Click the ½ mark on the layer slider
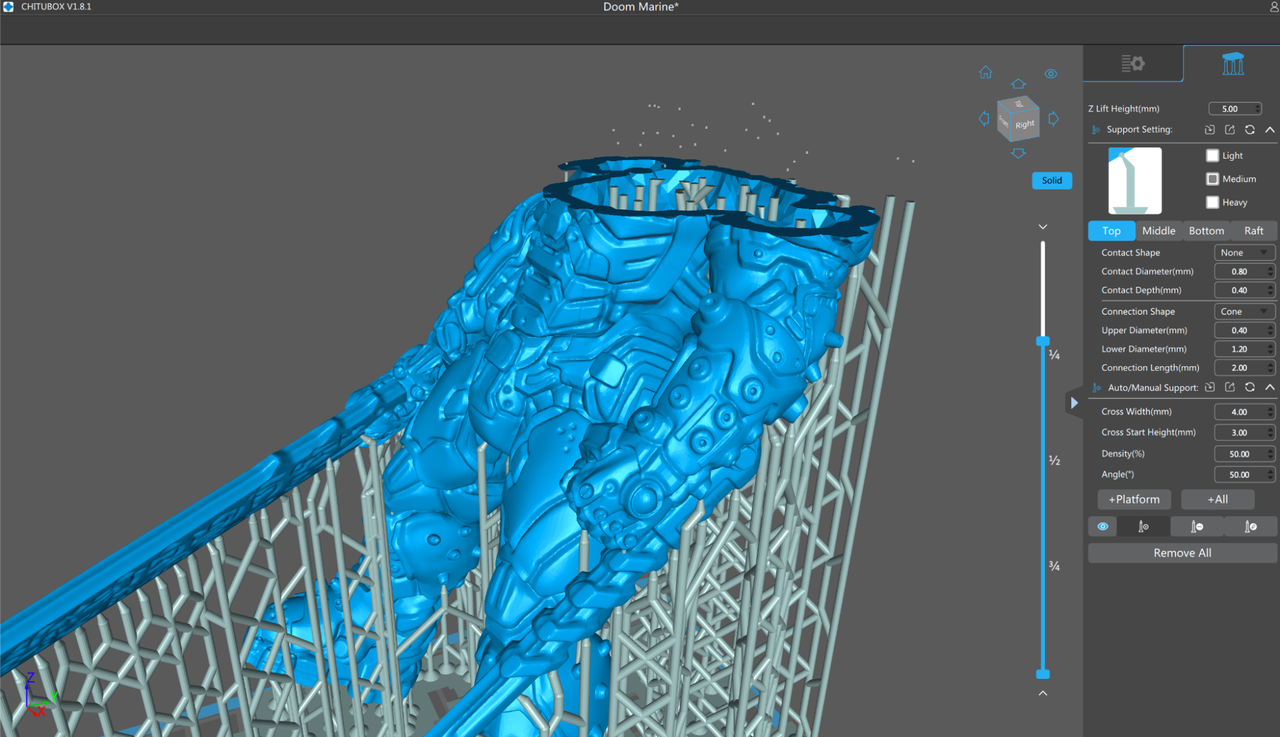The image size is (1280, 737). click(1054, 461)
